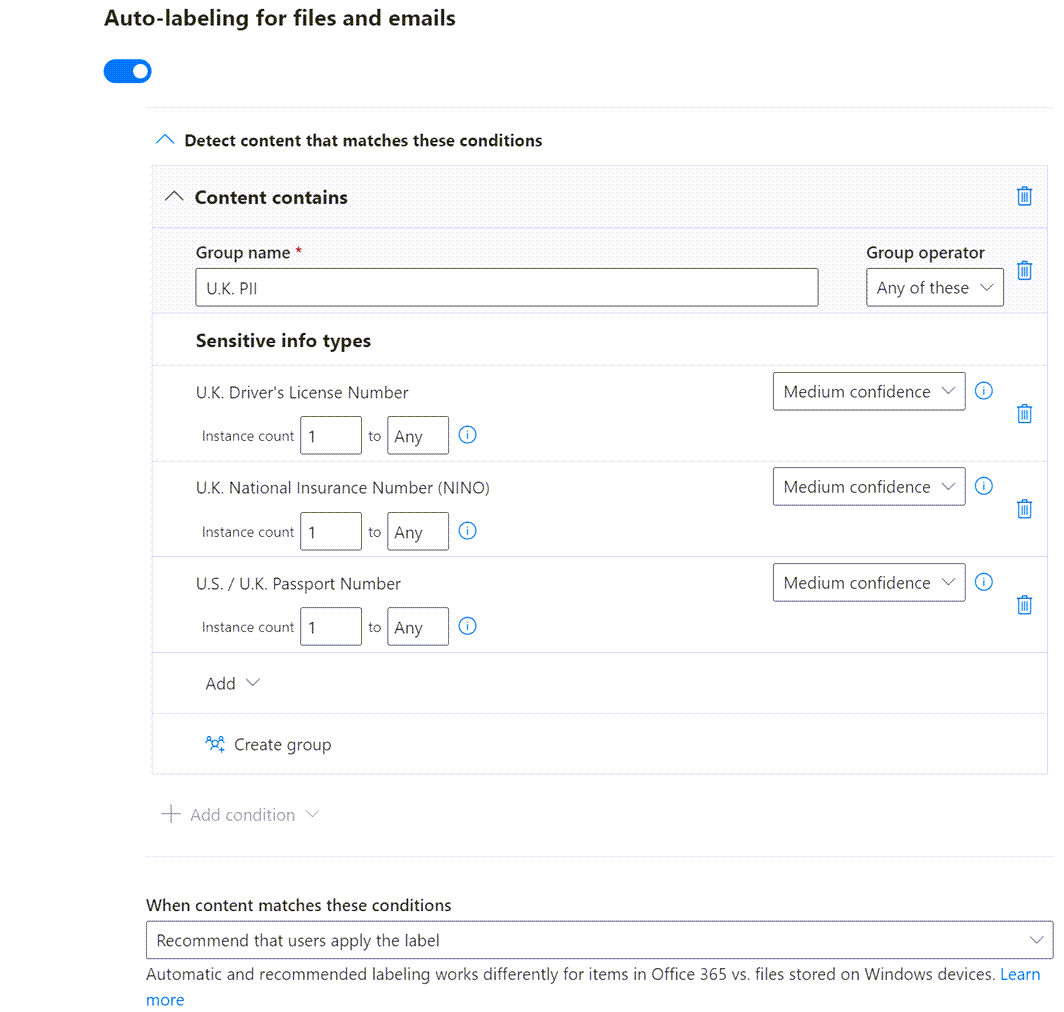
Task: Change Driver's License confidence level dropdown
Action: (868, 392)
